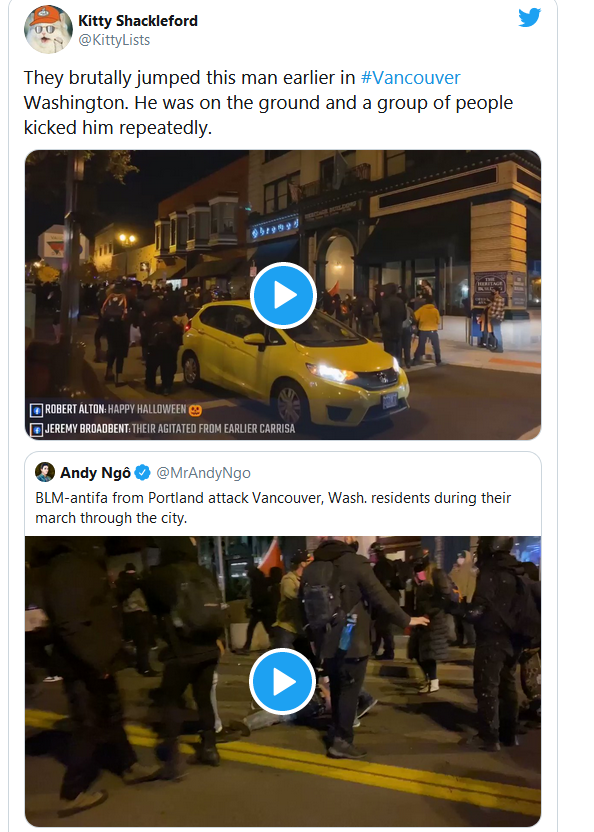Click the yellow car in the video thumbnail
594x832 pixels.
[x=294, y=366]
